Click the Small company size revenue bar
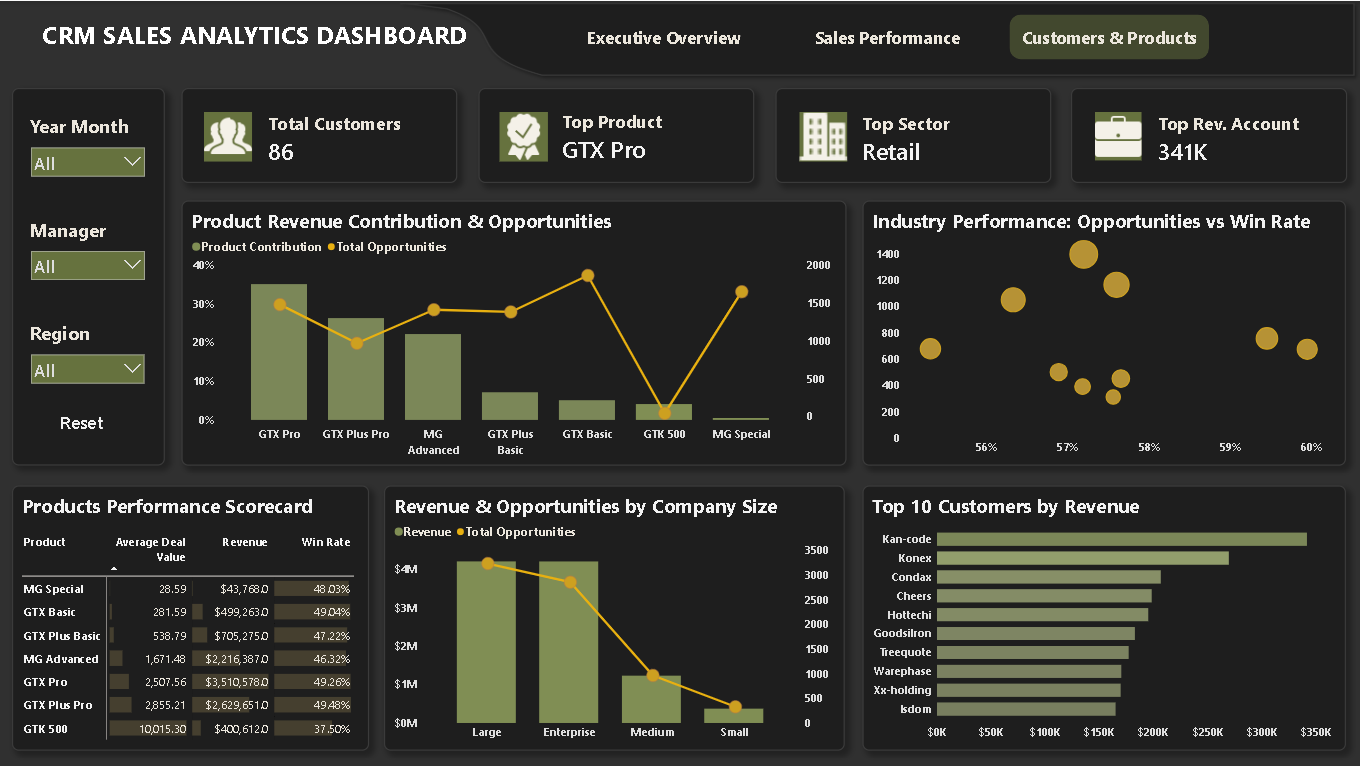Image resolution: width=1360 pixels, height=766 pixels. tap(733, 716)
